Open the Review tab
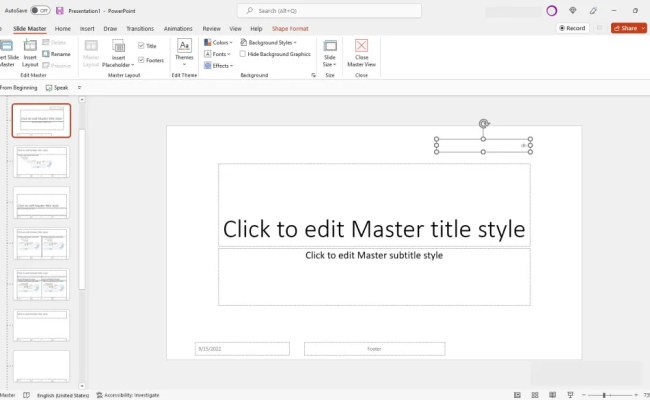Viewport: 650px width, 400px height. point(211,29)
